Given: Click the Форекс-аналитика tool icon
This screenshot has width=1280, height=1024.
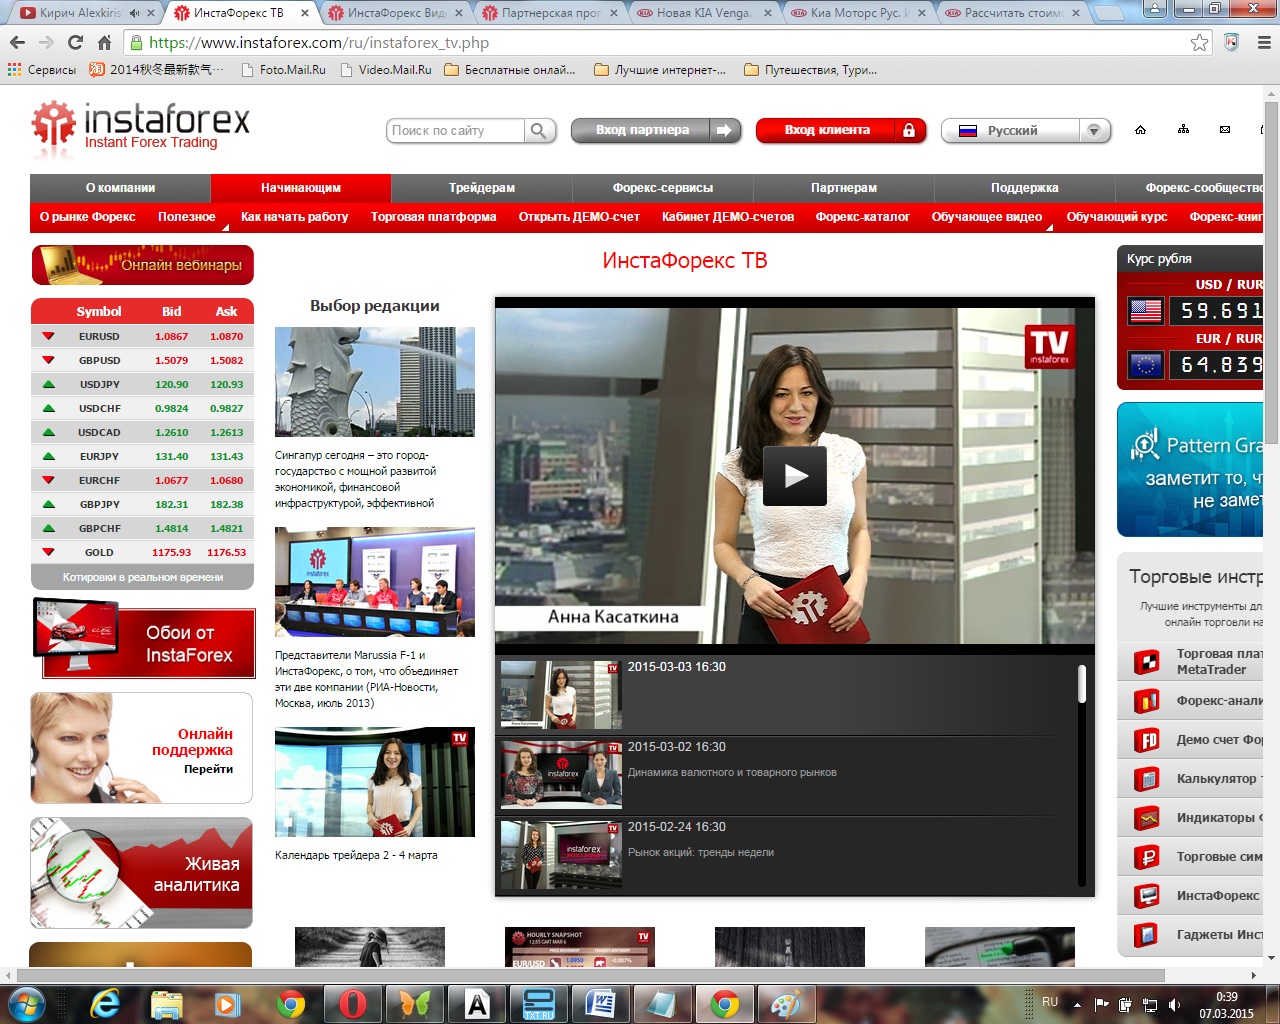Looking at the screenshot, I should pos(1146,701).
